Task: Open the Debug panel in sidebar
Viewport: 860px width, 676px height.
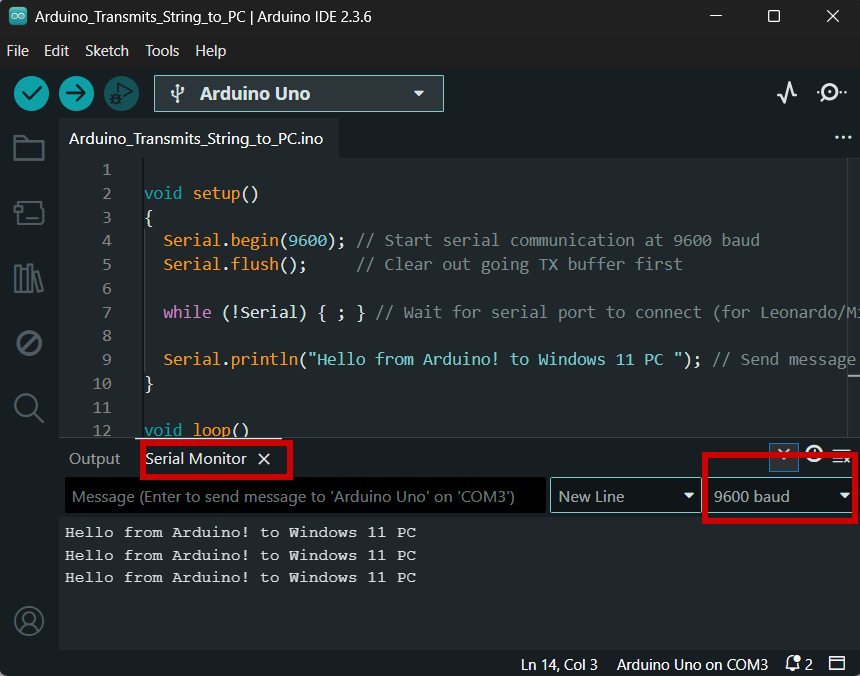Action: [29, 343]
